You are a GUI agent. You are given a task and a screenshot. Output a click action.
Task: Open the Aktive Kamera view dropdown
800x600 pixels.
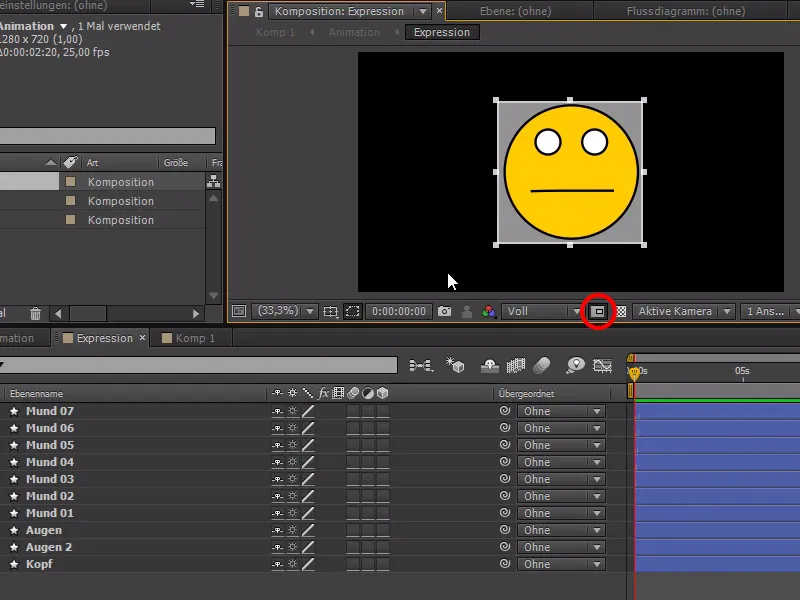683,311
